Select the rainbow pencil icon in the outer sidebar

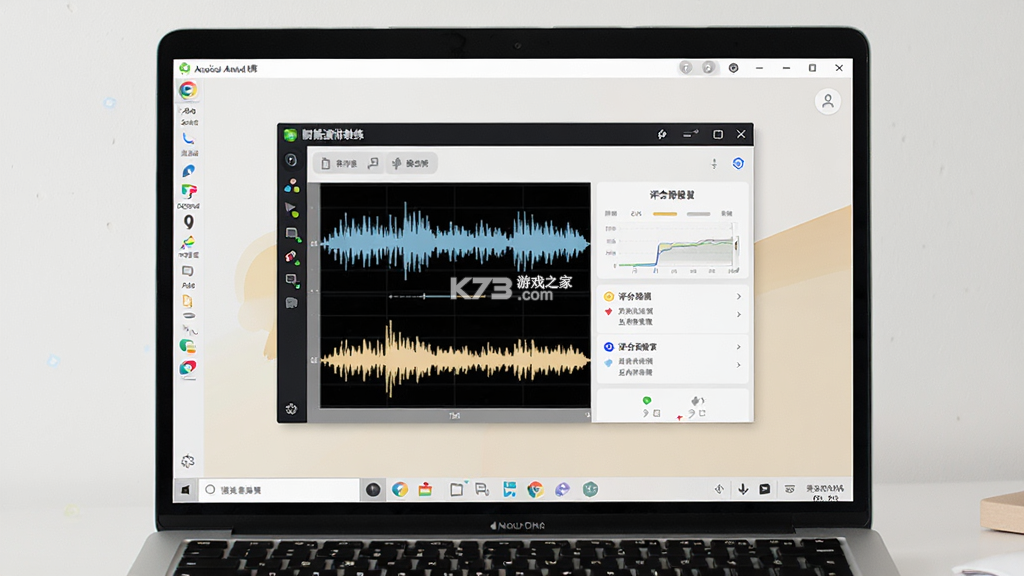[x=188, y=242]
